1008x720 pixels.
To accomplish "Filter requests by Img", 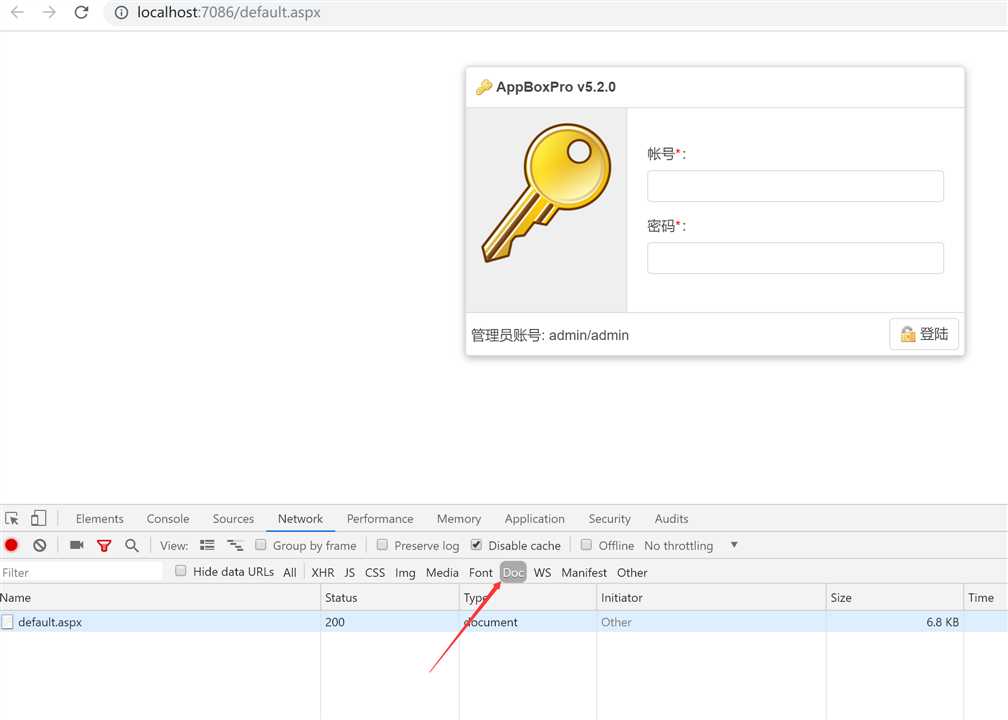I will click(x=405, y=572).
